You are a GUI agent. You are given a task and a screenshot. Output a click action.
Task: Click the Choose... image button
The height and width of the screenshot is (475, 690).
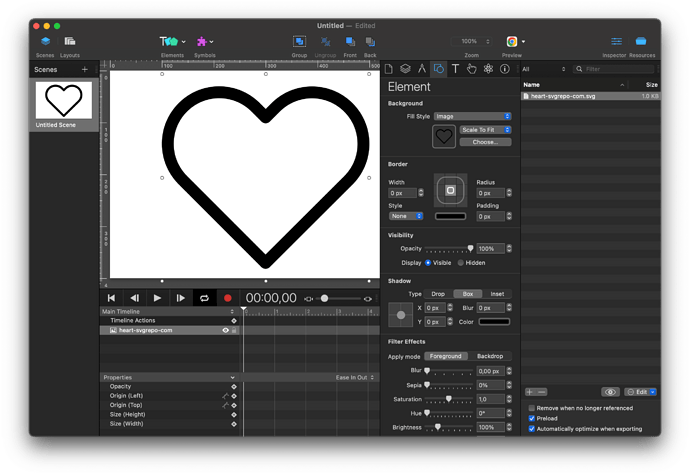point(485,142)
